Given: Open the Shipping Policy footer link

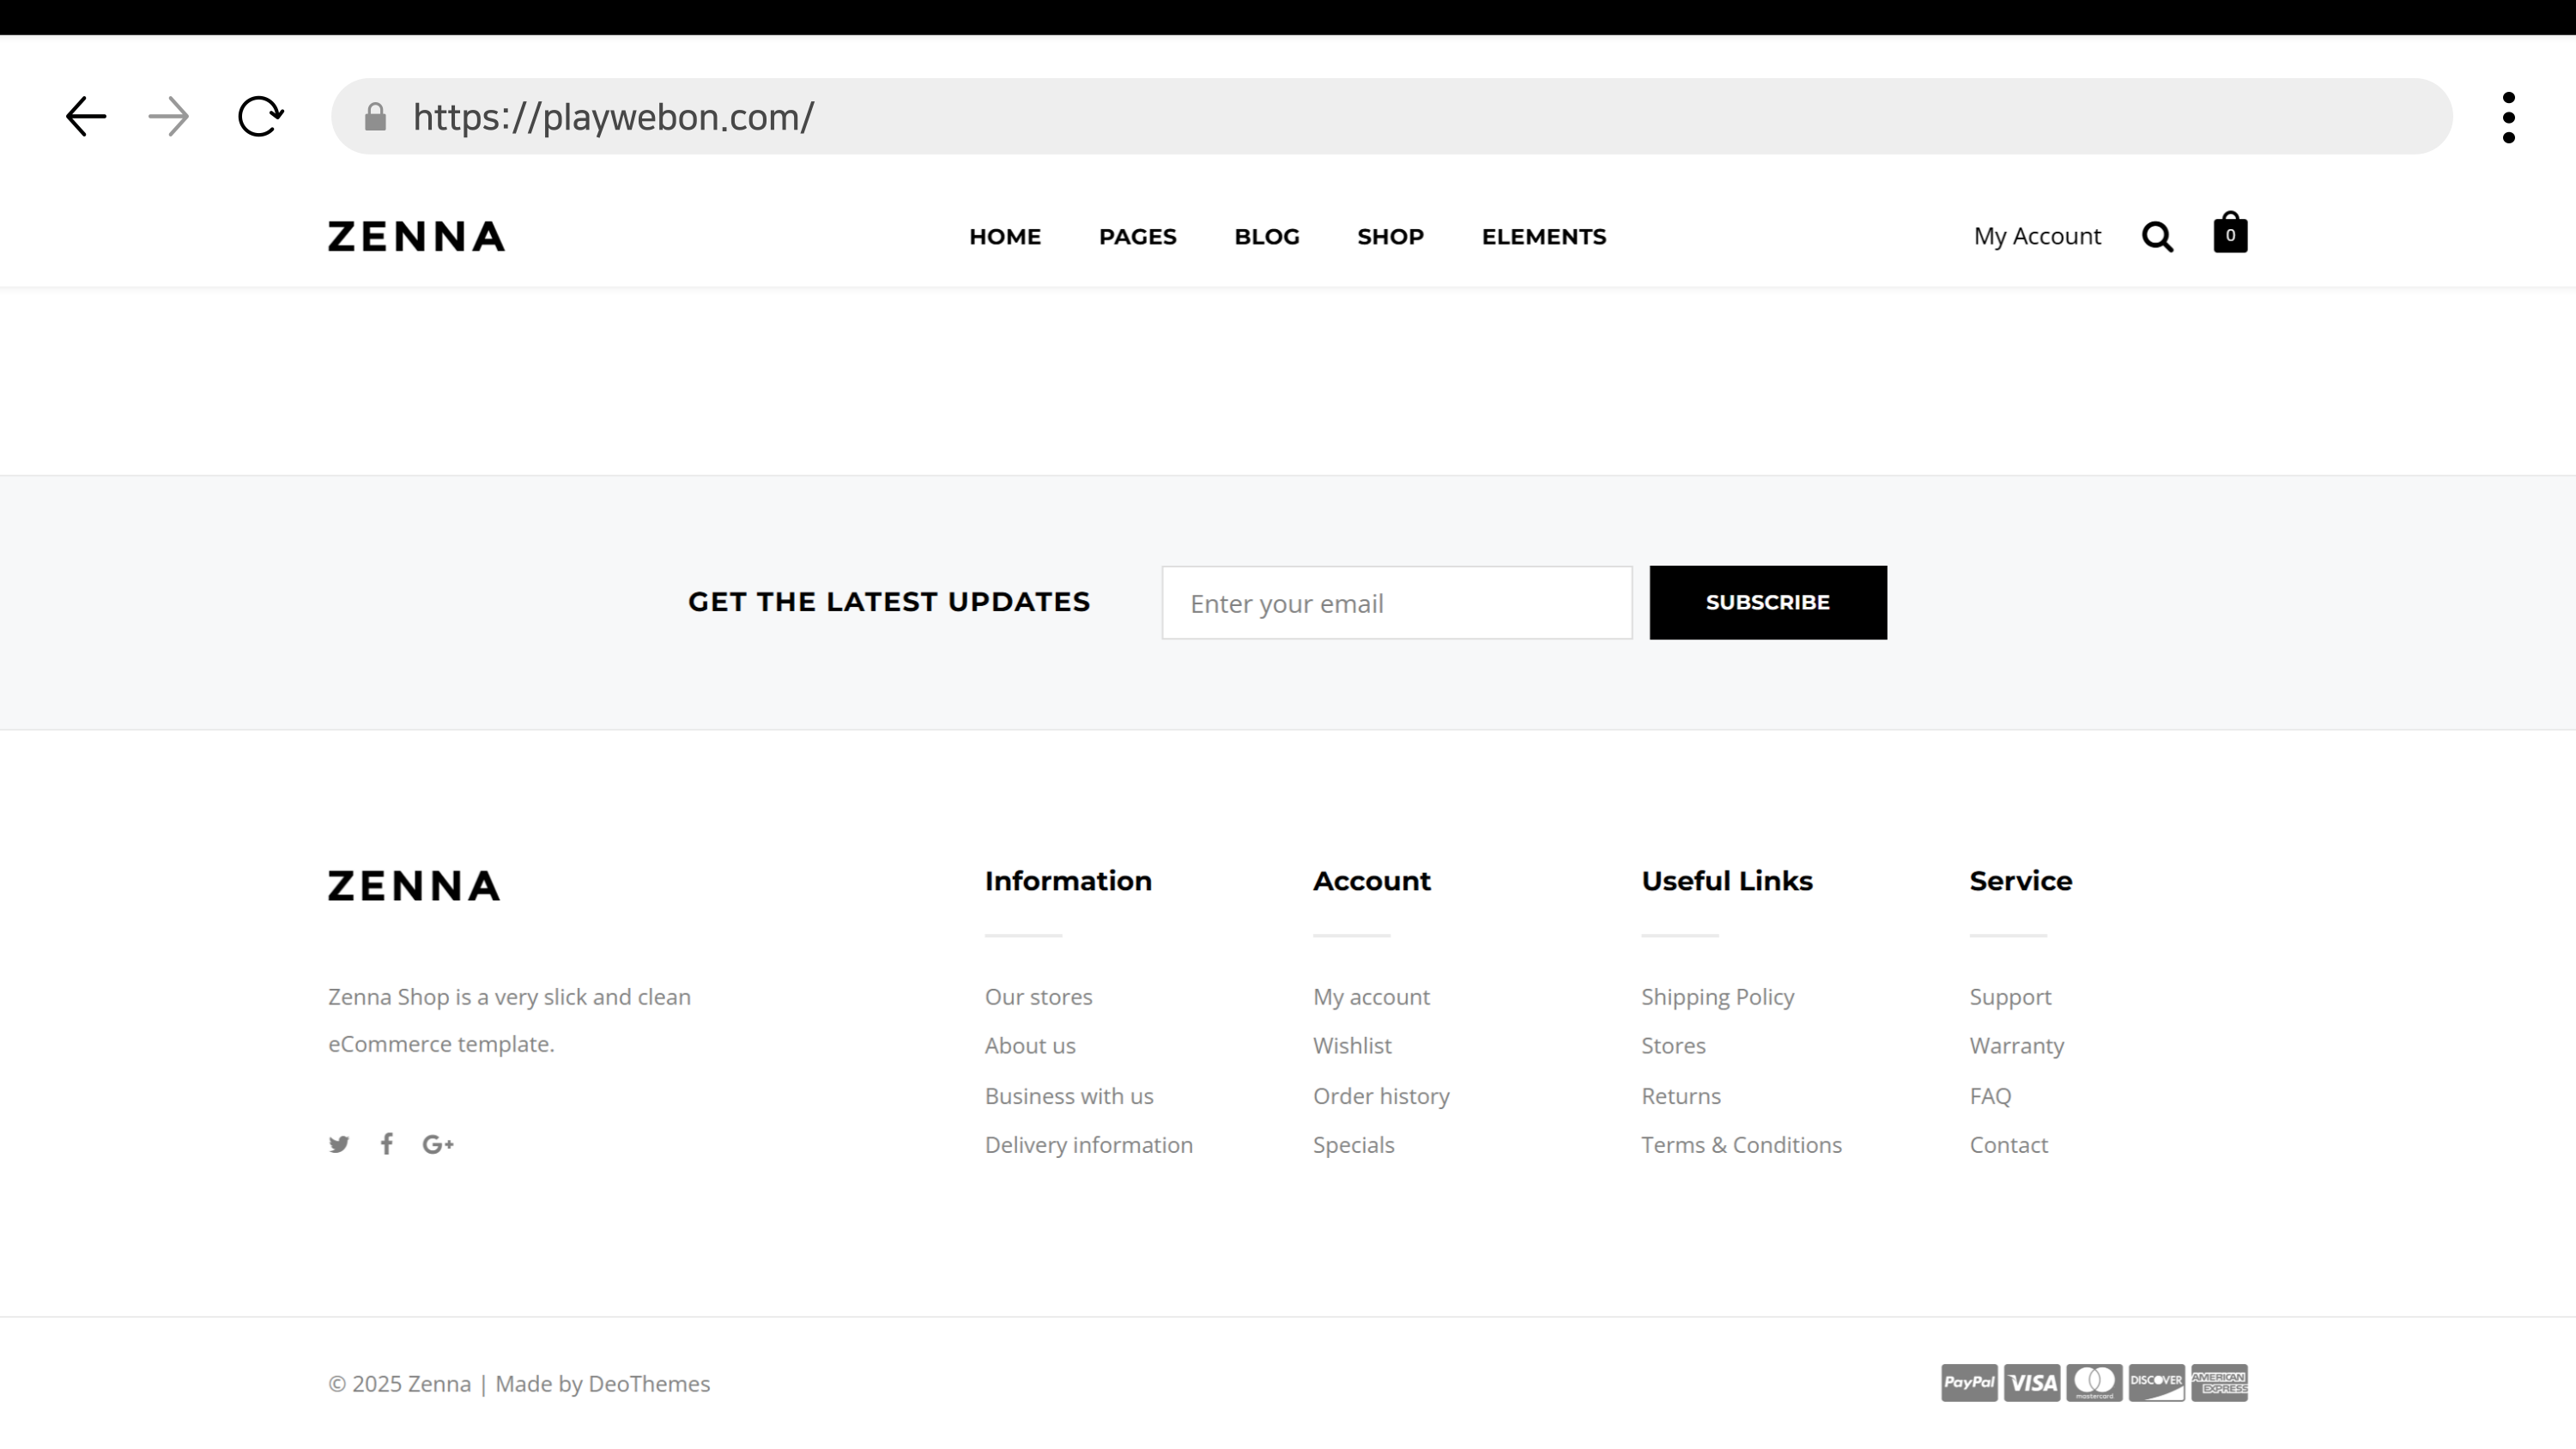Looking at the screenshot, I should (1717, 997).
